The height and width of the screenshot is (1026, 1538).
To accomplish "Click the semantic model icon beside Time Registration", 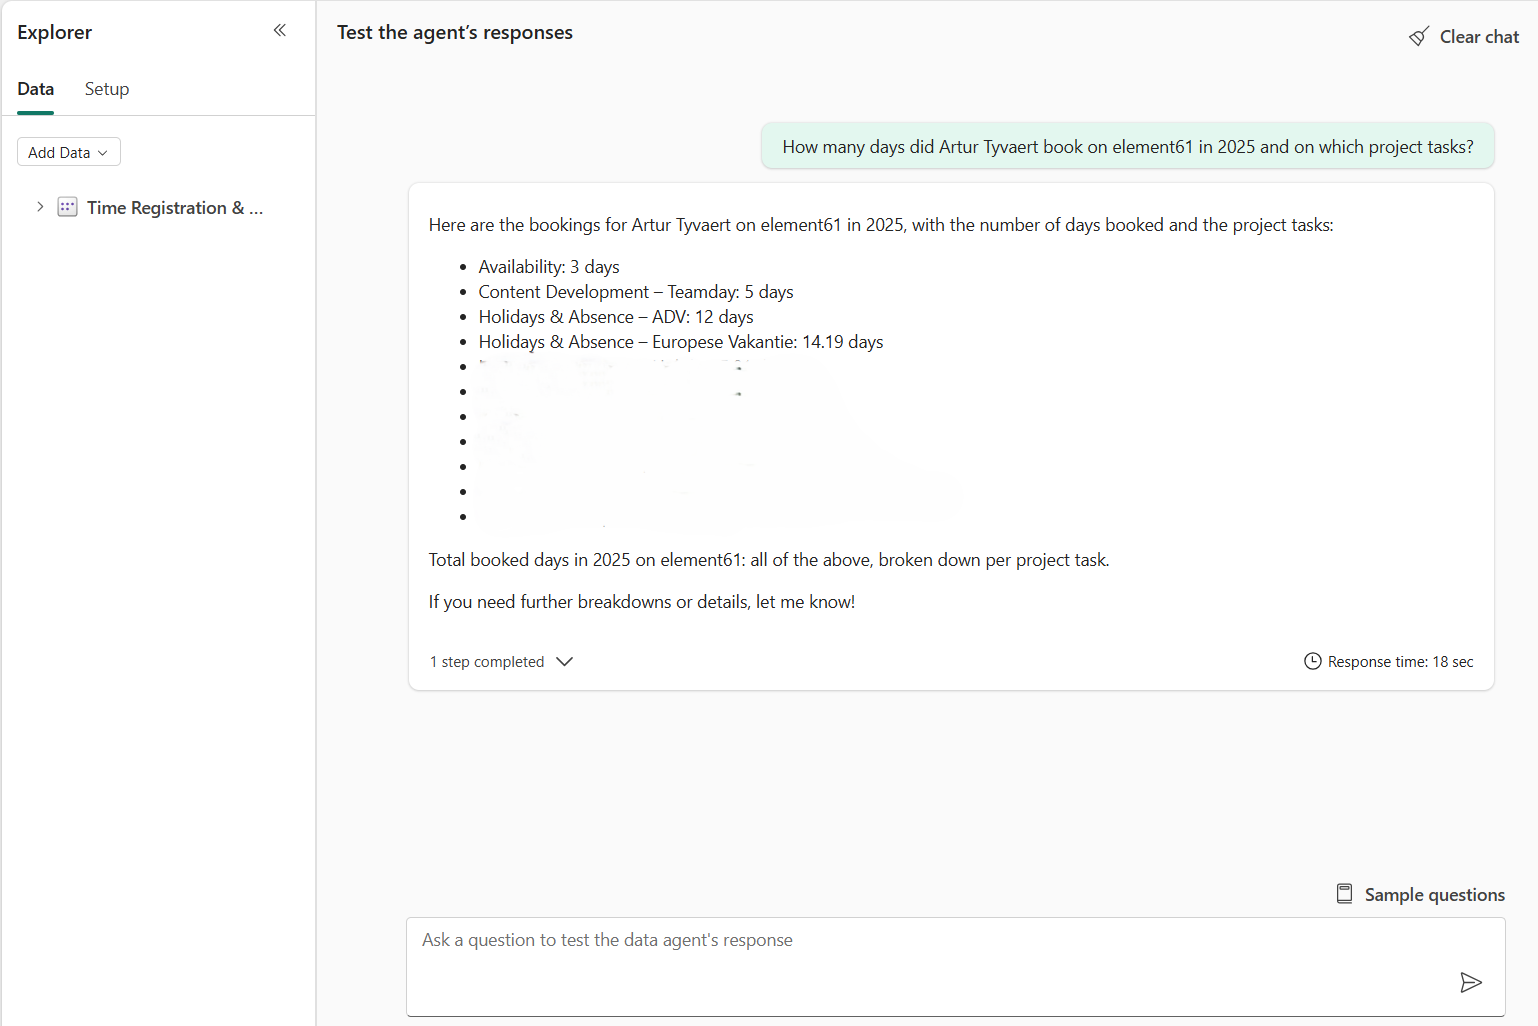I will point(67,207).
